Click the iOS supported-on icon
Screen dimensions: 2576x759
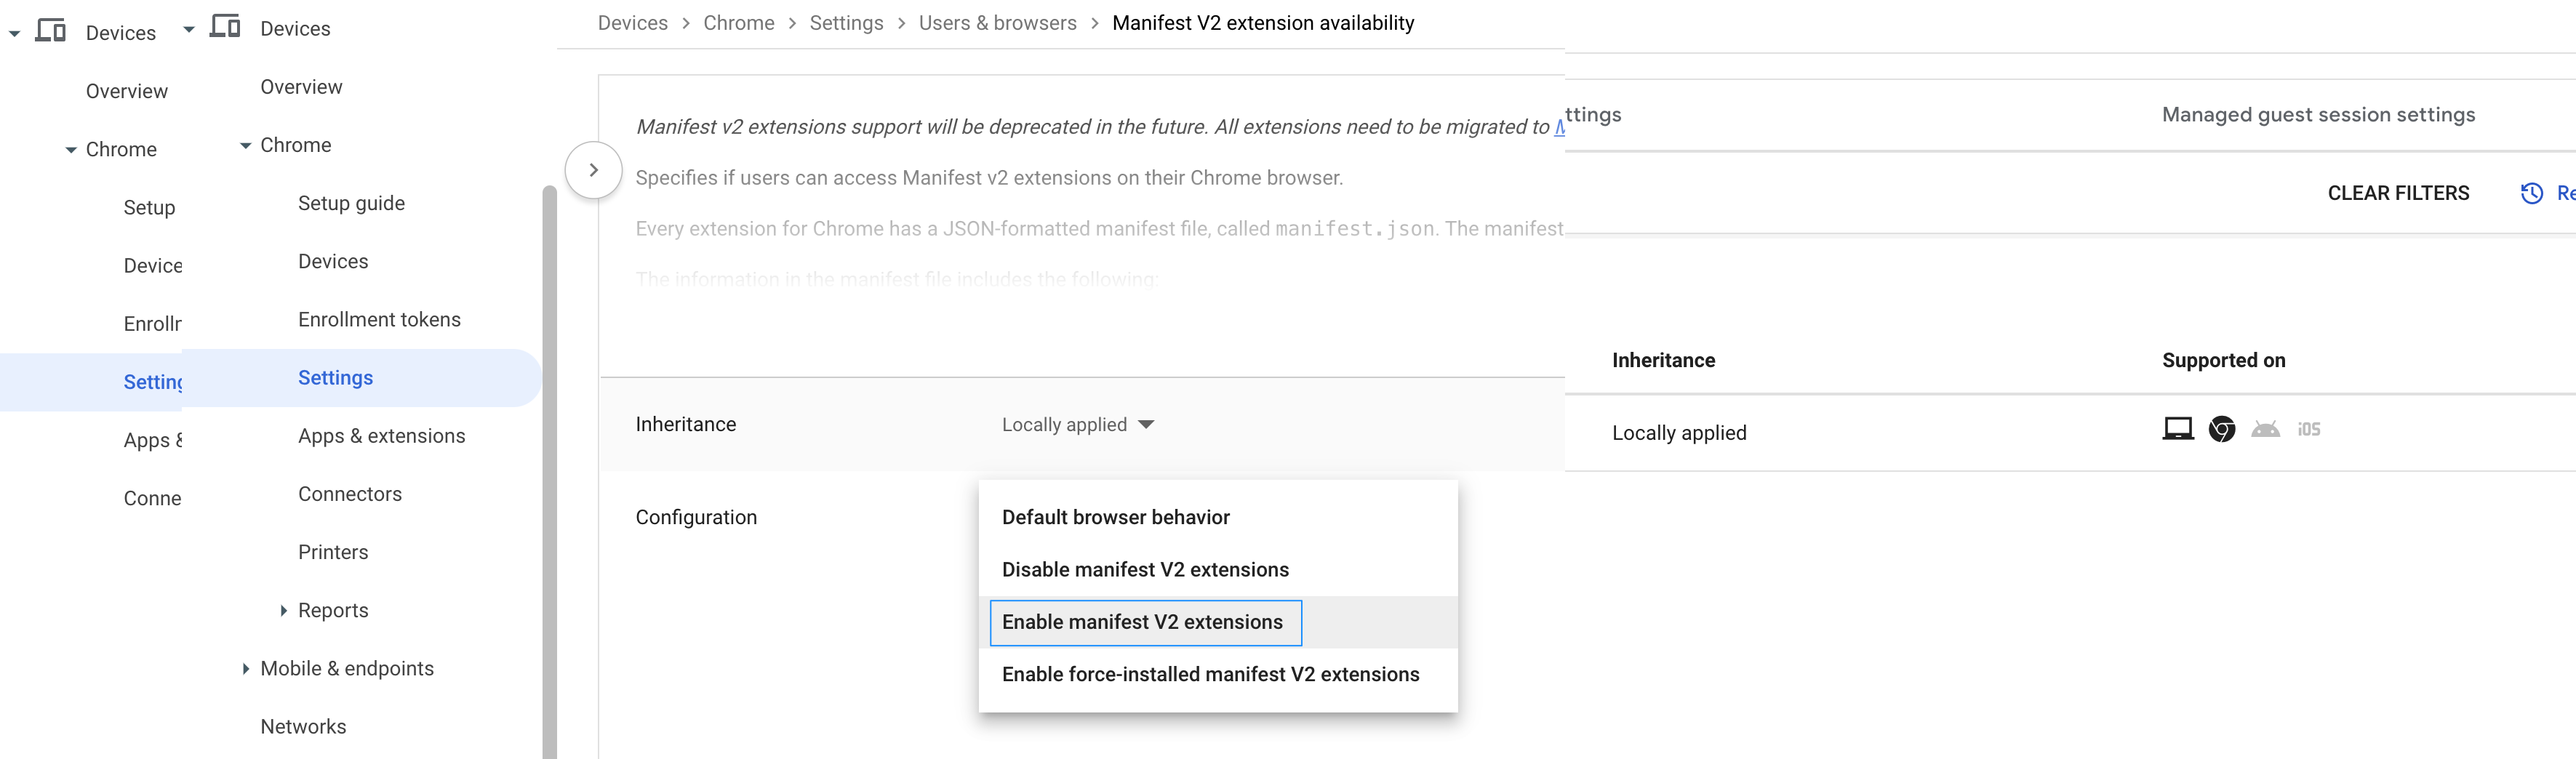pos(2308,429)
